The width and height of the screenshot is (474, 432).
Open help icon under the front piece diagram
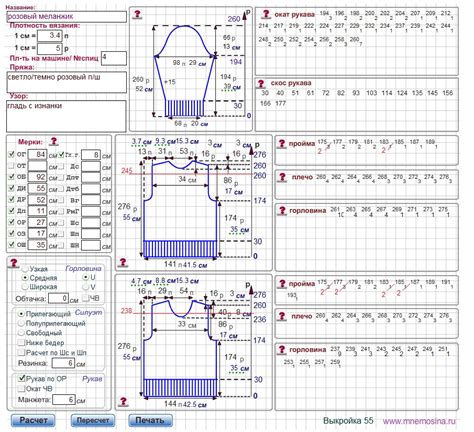[x=123, y=401]
